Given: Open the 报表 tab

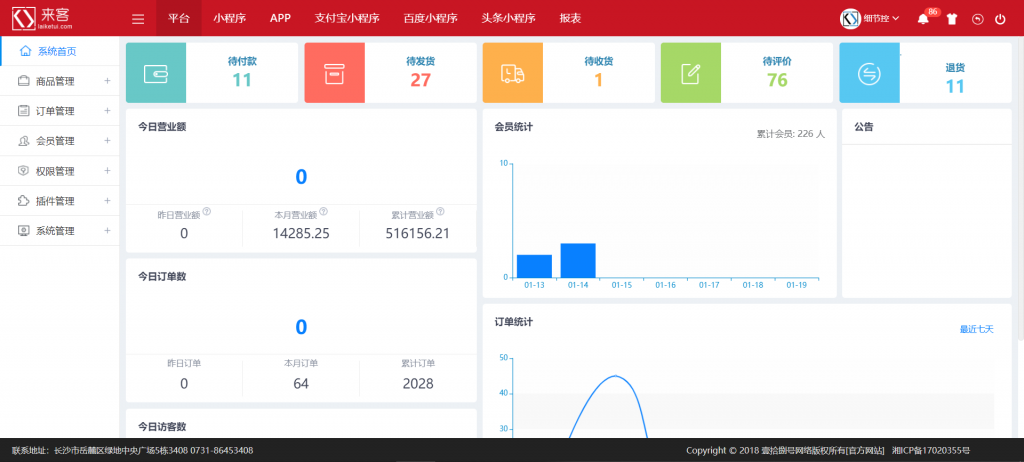Looking at the screenshot, I should coord(570,18).
